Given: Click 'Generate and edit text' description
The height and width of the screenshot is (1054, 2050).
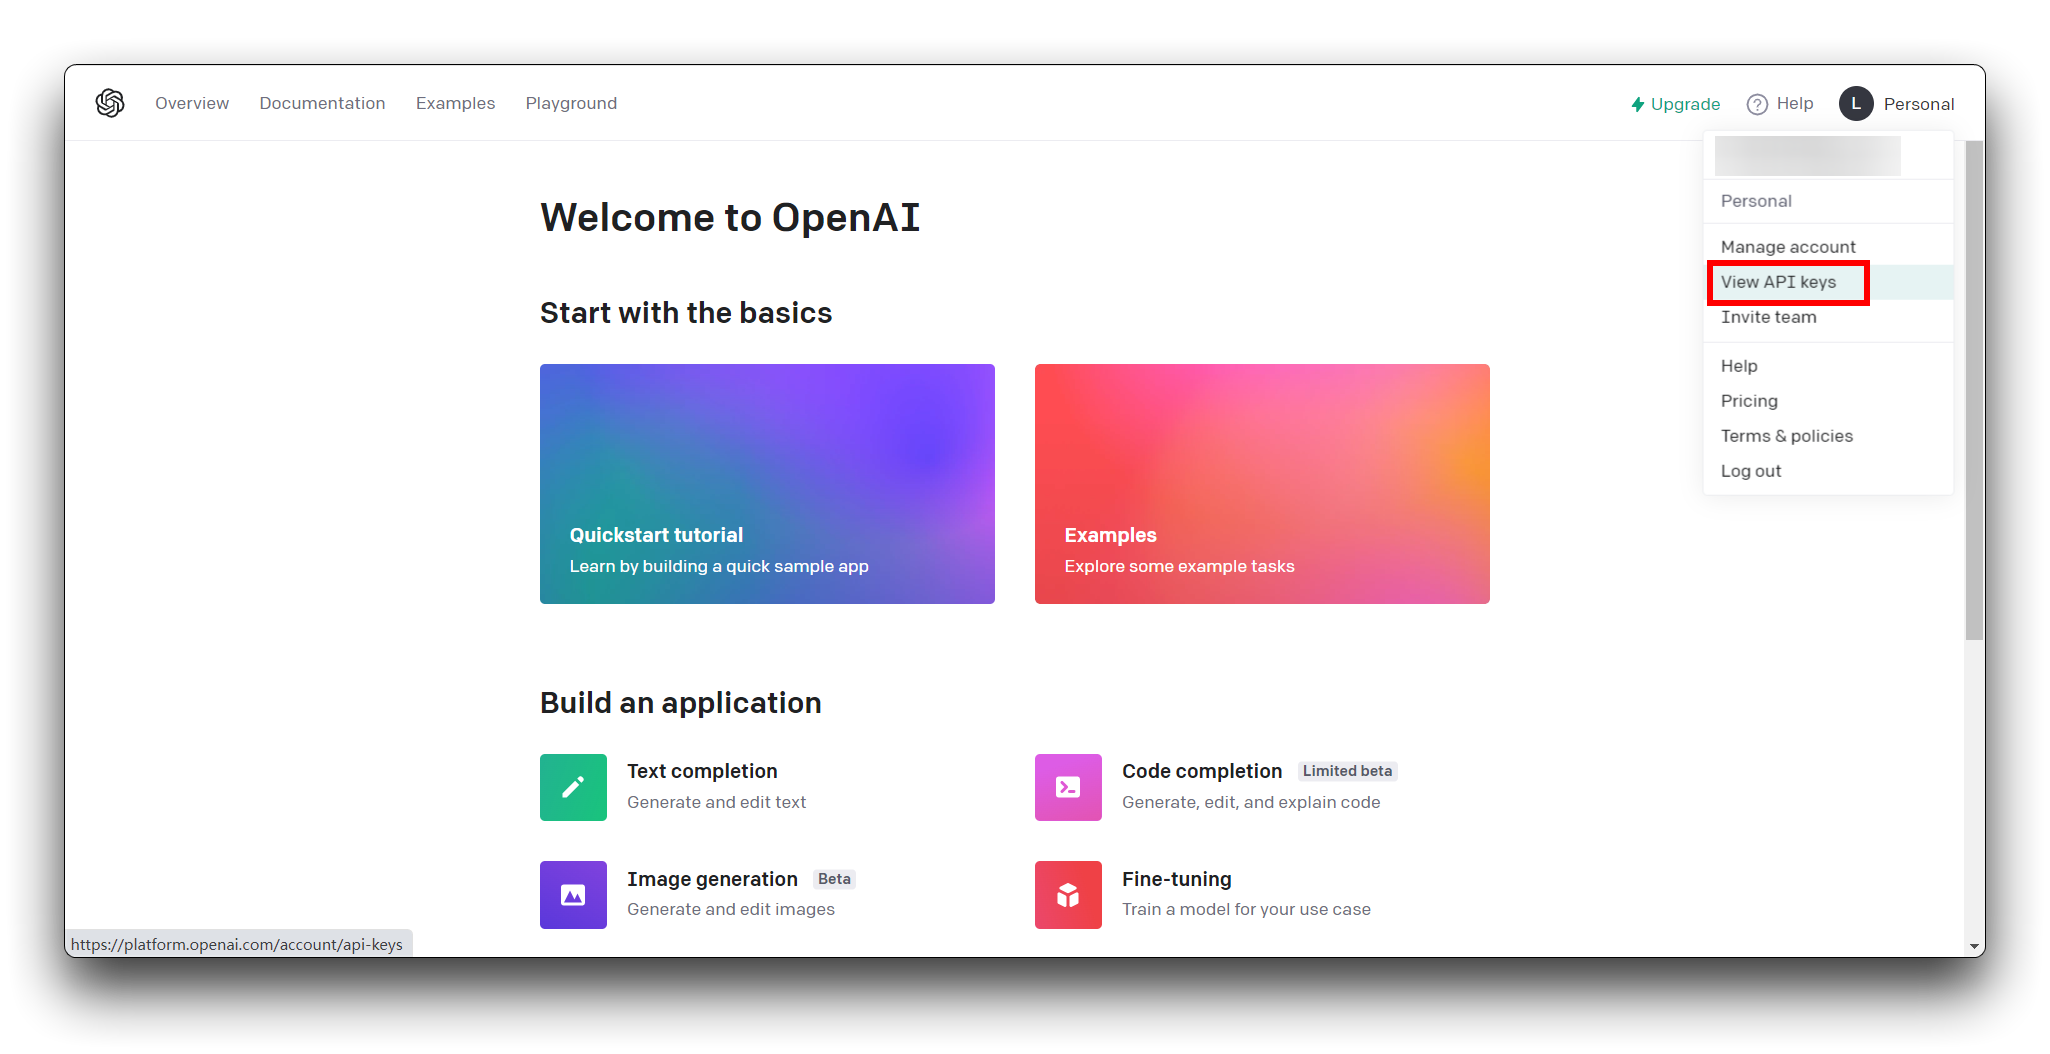Looking at the screenshot, I should 716,802.
